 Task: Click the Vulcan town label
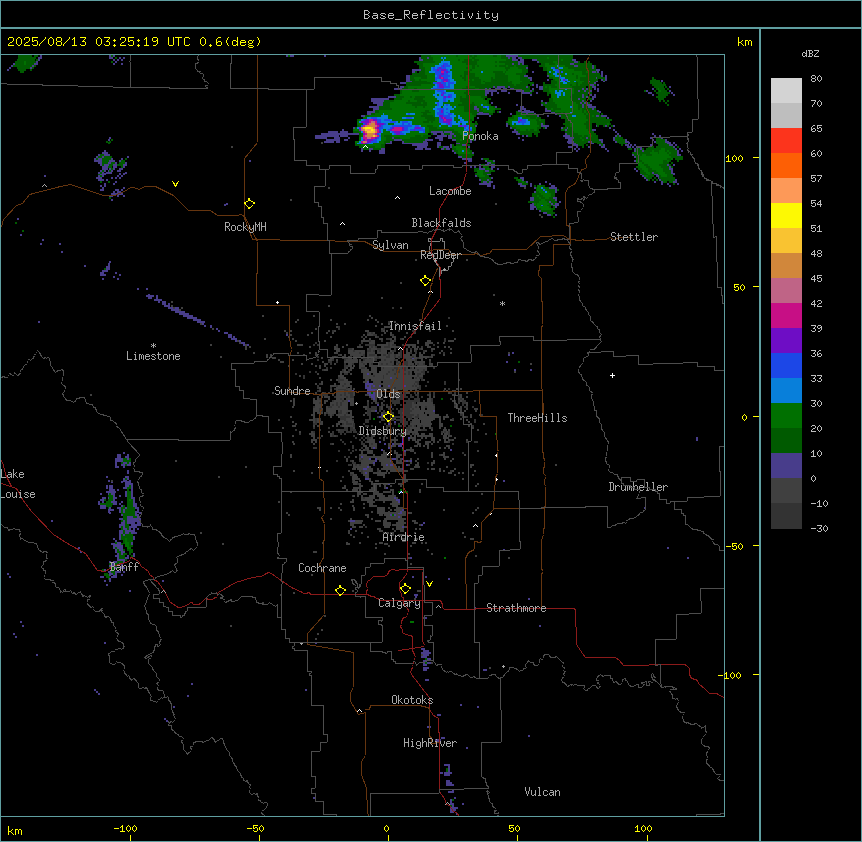543,792
